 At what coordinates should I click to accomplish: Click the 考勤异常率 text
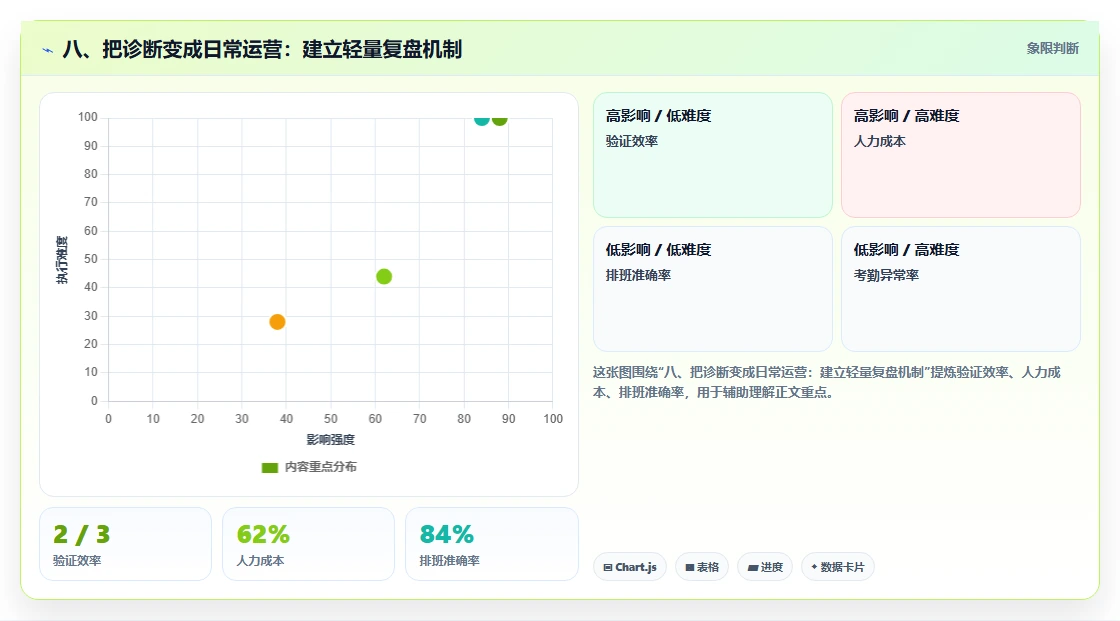coord(886,275)
